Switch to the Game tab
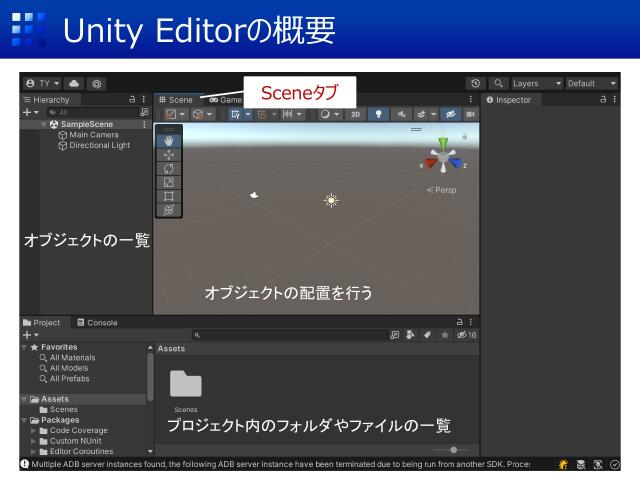The width and height of the screenshot is (640, 480). (x=226, y=100)
